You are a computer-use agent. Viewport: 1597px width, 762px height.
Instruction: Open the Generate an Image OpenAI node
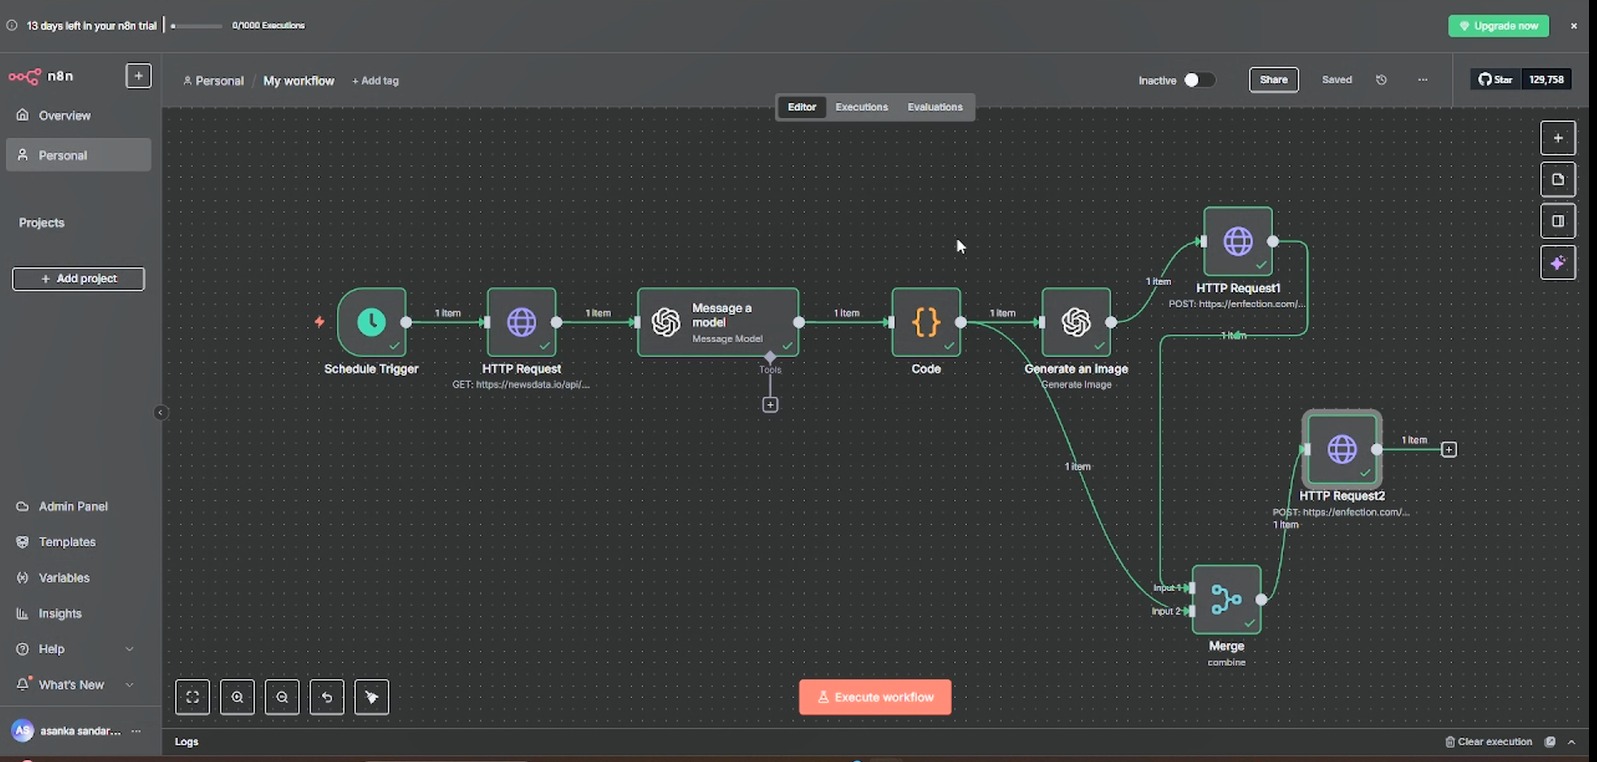[x=1076, y=322]
